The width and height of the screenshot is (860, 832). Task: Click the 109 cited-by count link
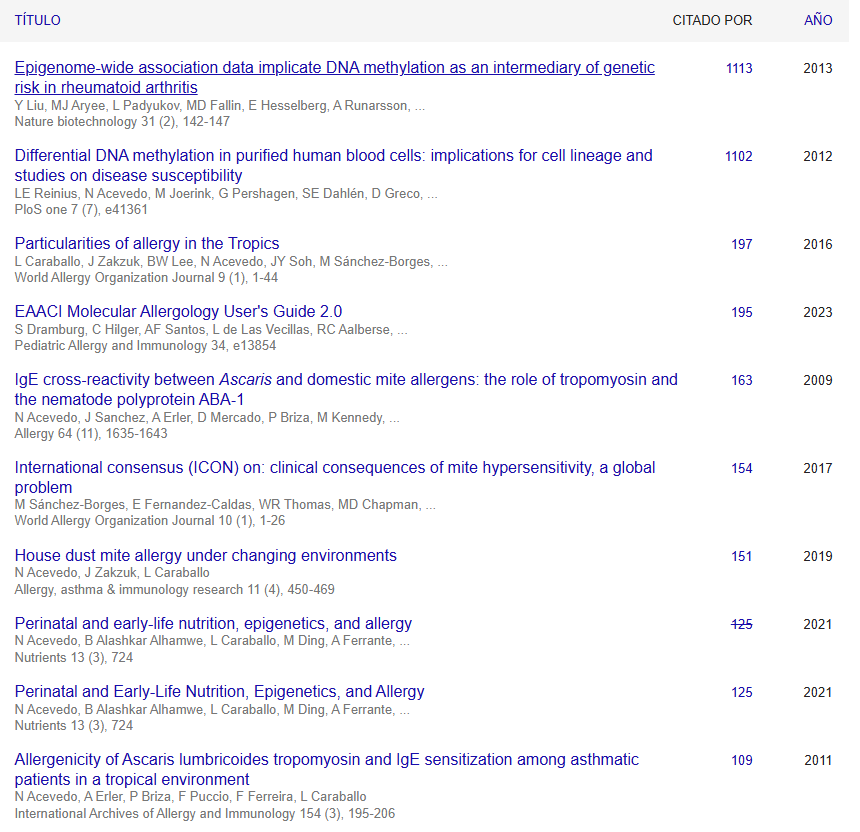point(741,760)
